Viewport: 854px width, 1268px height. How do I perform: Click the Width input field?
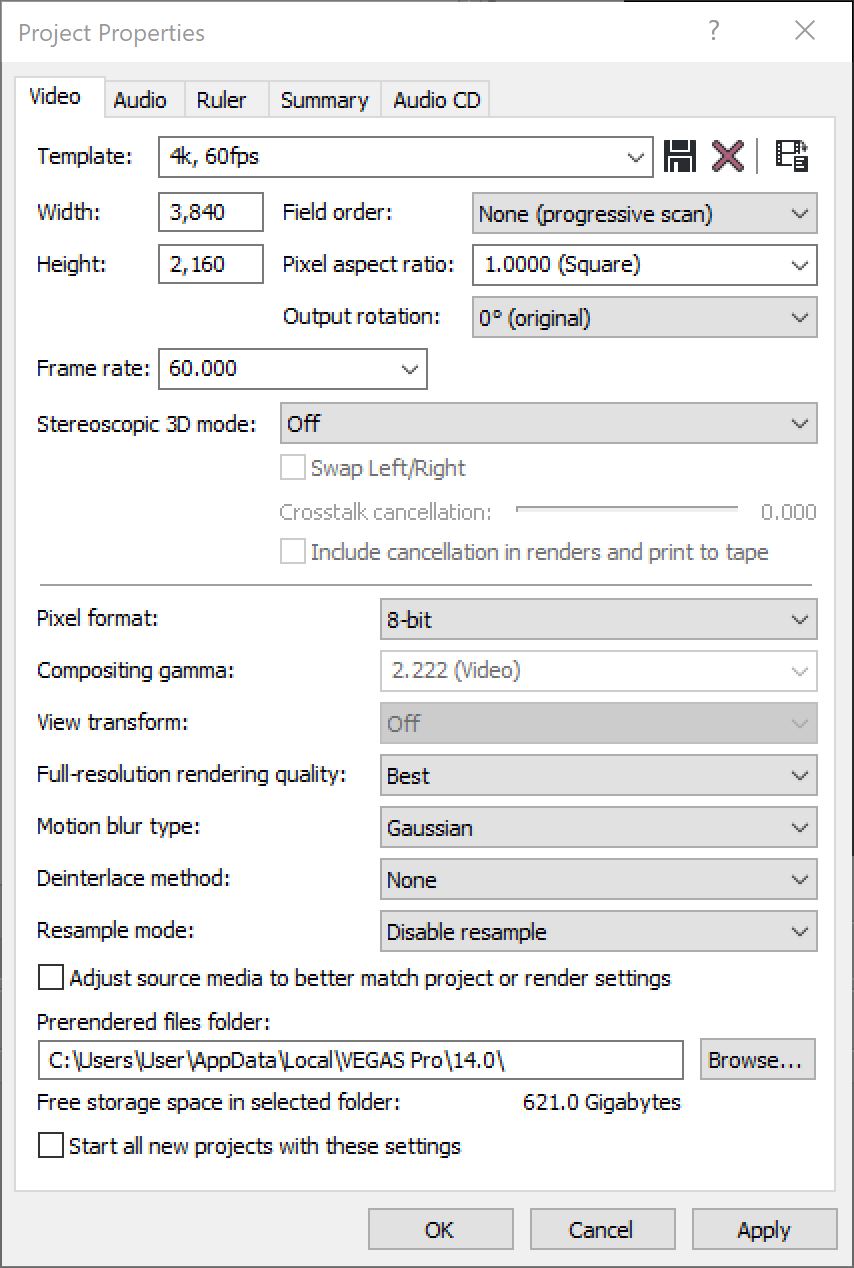coord(210,212)
